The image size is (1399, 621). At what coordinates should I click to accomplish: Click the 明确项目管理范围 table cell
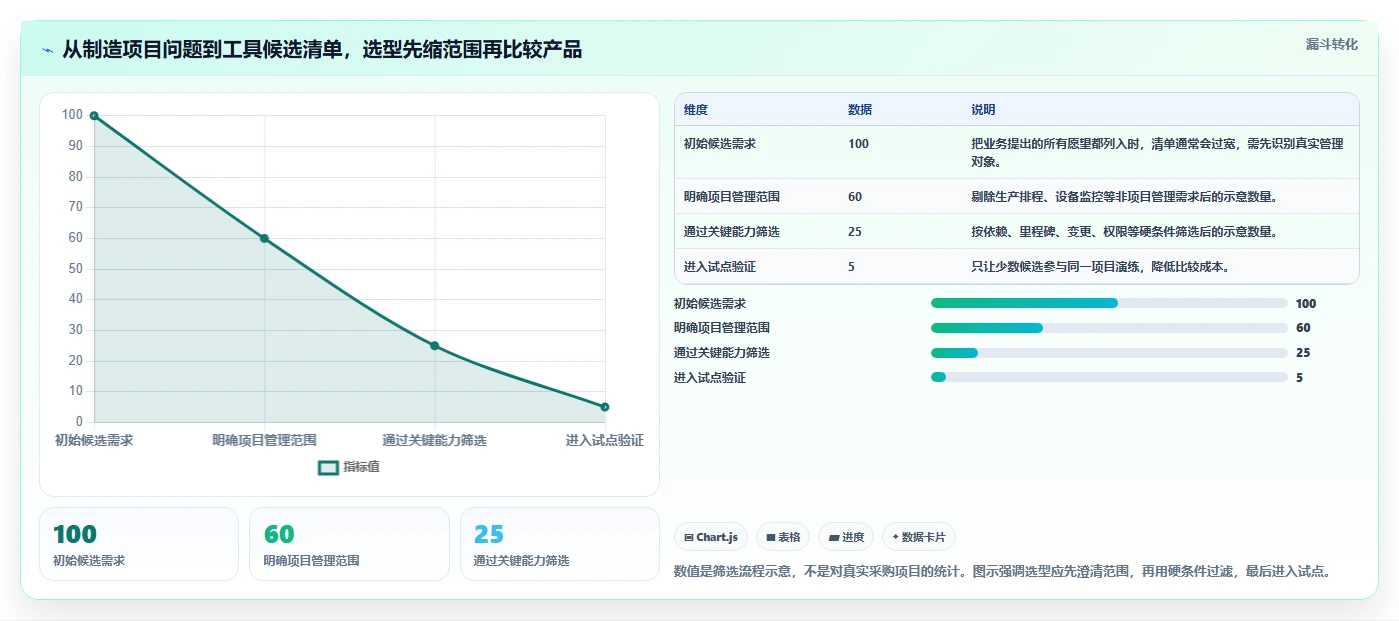732,197
